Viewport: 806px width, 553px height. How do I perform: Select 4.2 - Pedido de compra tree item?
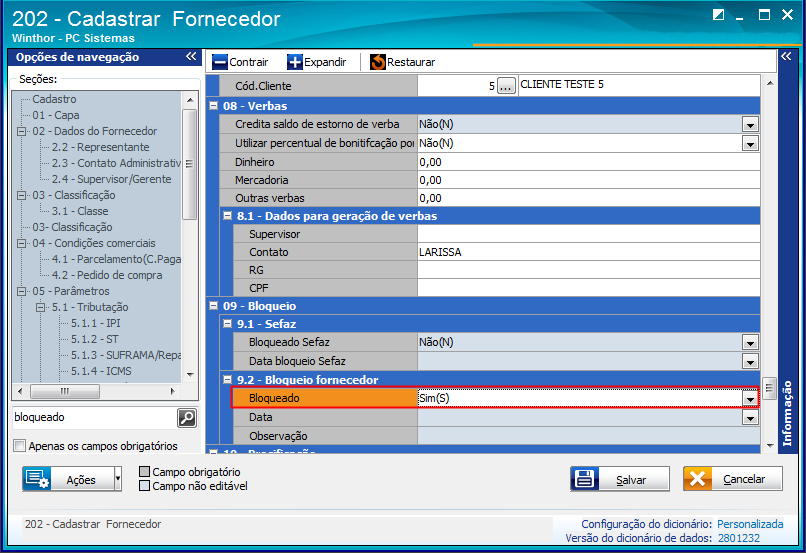[107, 275]
